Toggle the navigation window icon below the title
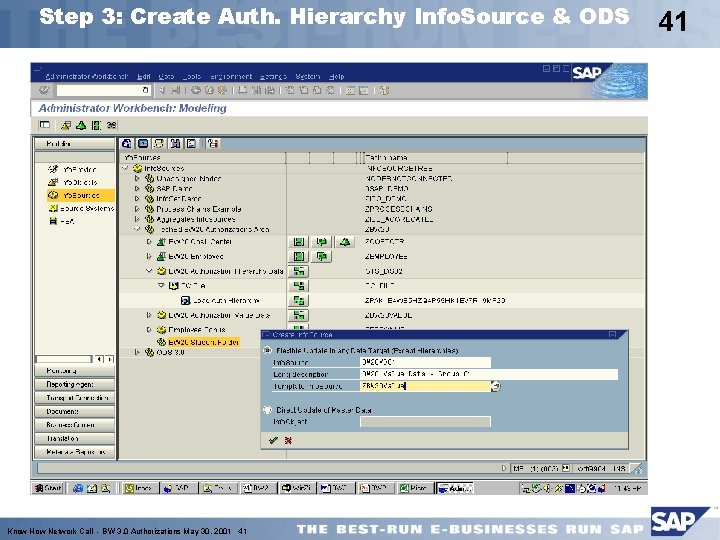Image resolution: width=720 pixels, height=540 pixels. 45,125
